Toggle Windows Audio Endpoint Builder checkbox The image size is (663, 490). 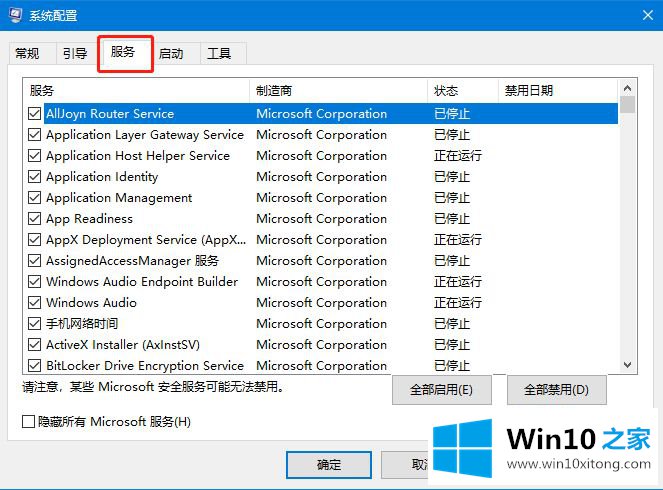coord(34,282)
